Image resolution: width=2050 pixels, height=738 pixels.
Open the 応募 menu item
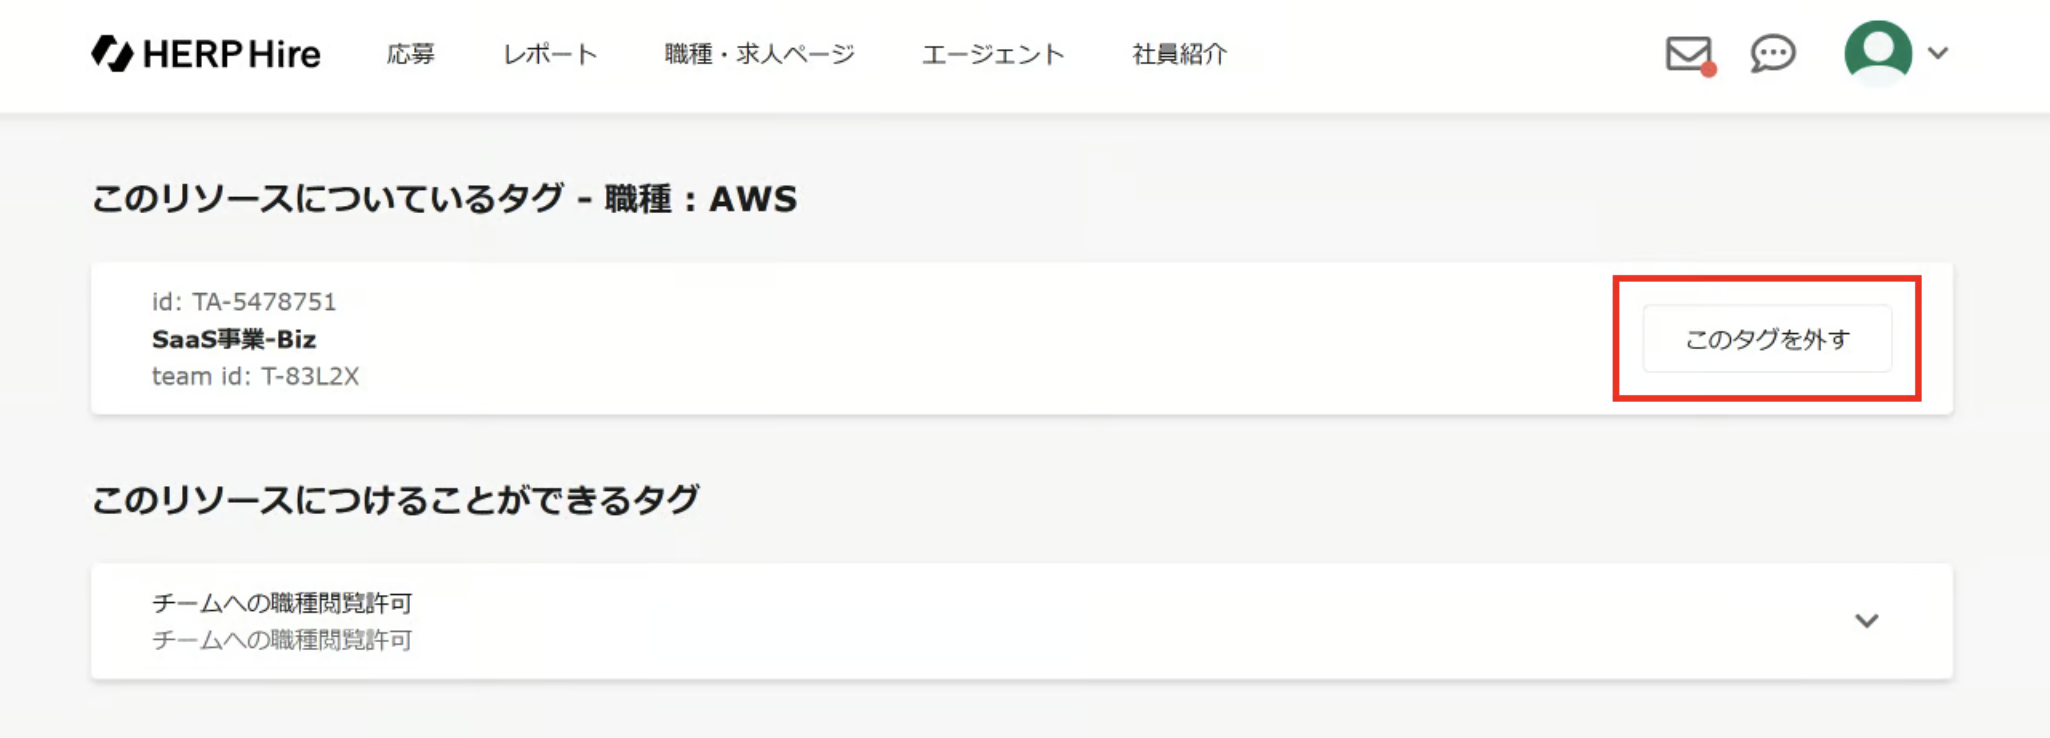click(x=411, y=54)
